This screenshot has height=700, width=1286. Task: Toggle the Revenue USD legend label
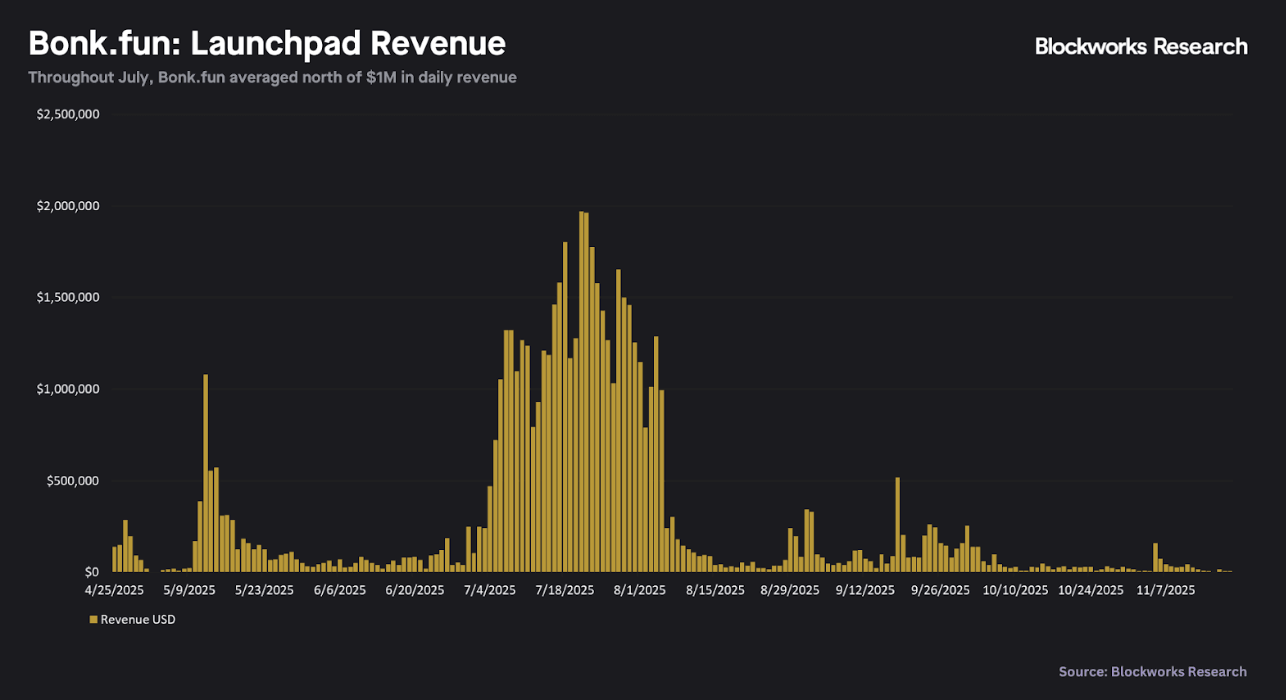click(137, 620)
